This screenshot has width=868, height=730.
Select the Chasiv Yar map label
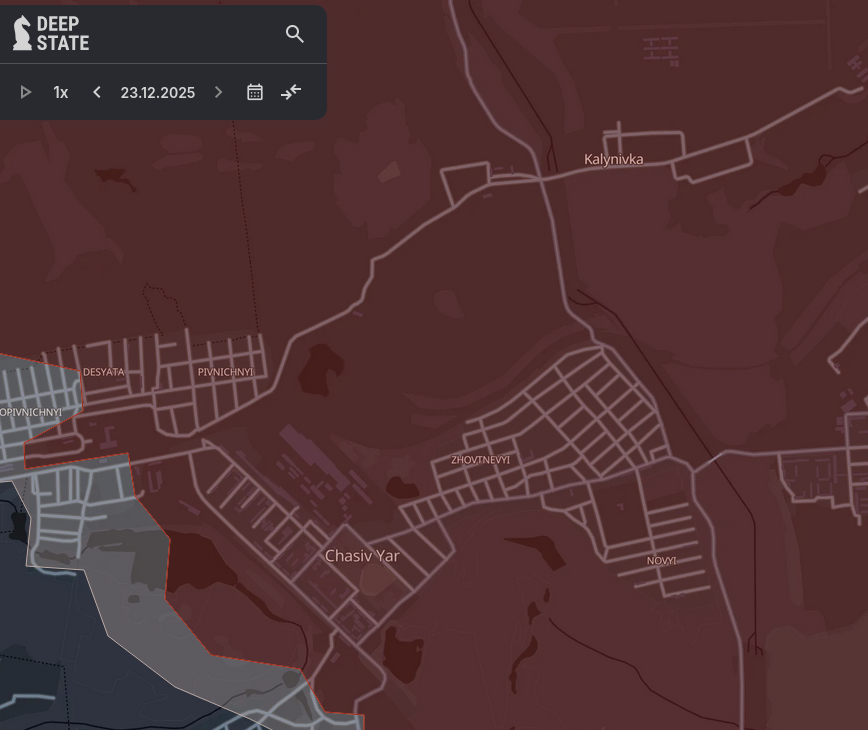pyautogui.click(x=362, y=556)
